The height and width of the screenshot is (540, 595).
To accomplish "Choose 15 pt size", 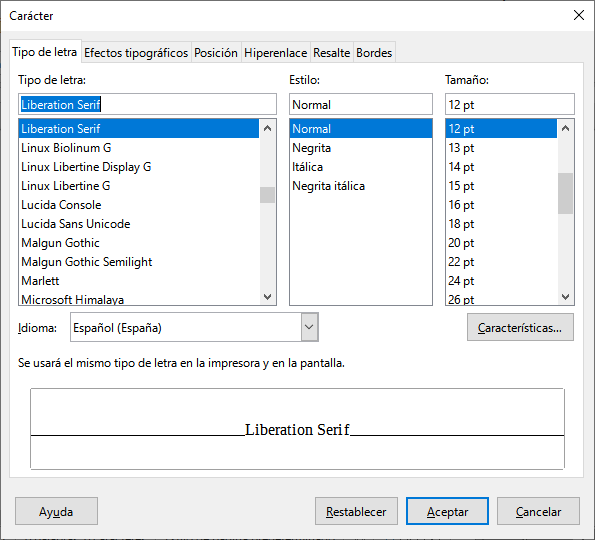I will (x=501, y=186).
